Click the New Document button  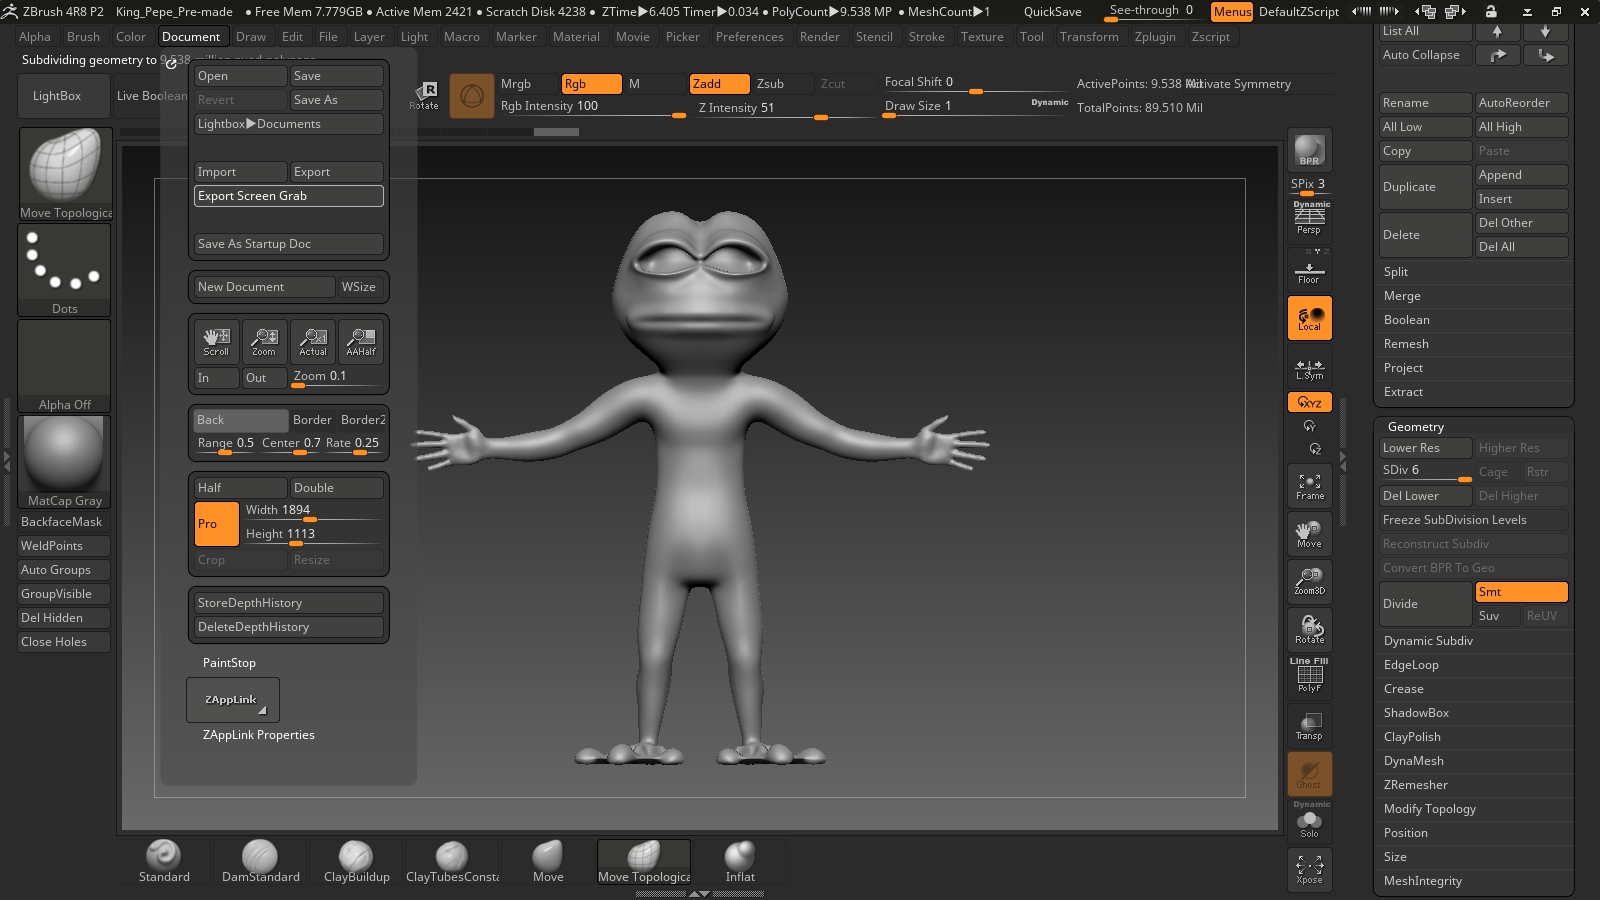point(264,287)
